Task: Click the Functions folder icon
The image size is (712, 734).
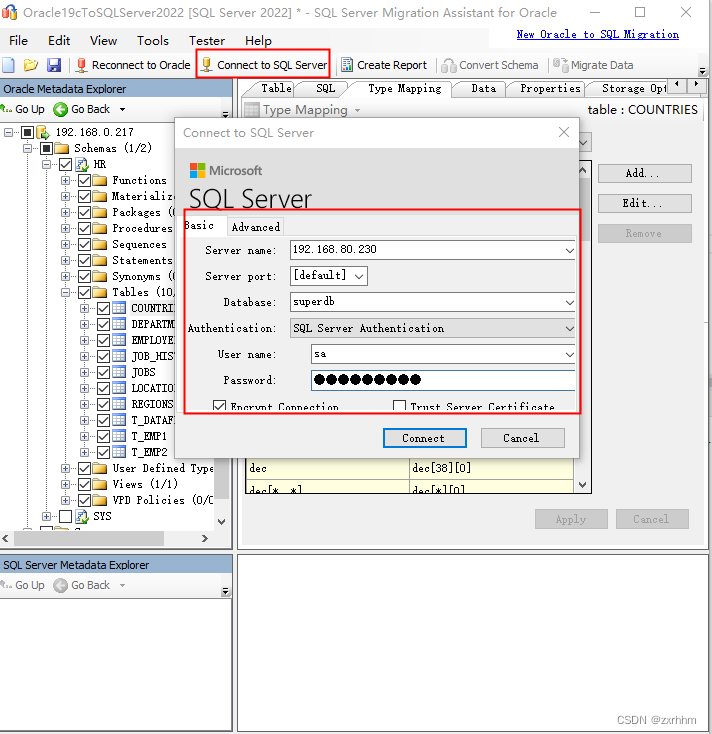Action: 99,180
